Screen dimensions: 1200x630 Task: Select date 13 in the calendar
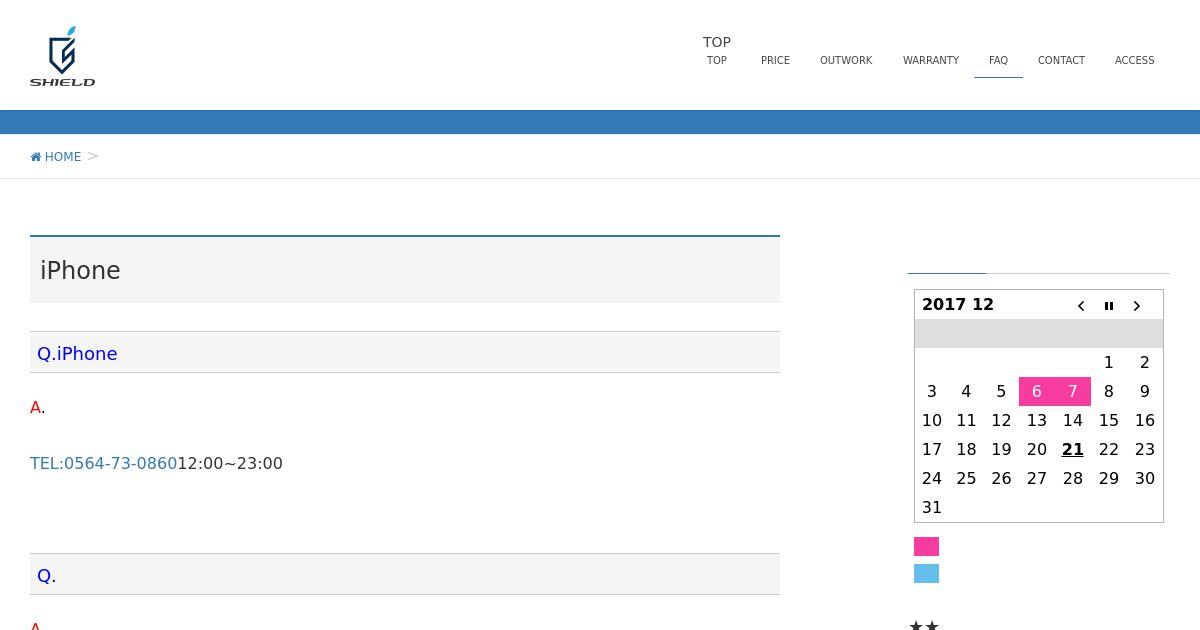tap(1037, 421)
